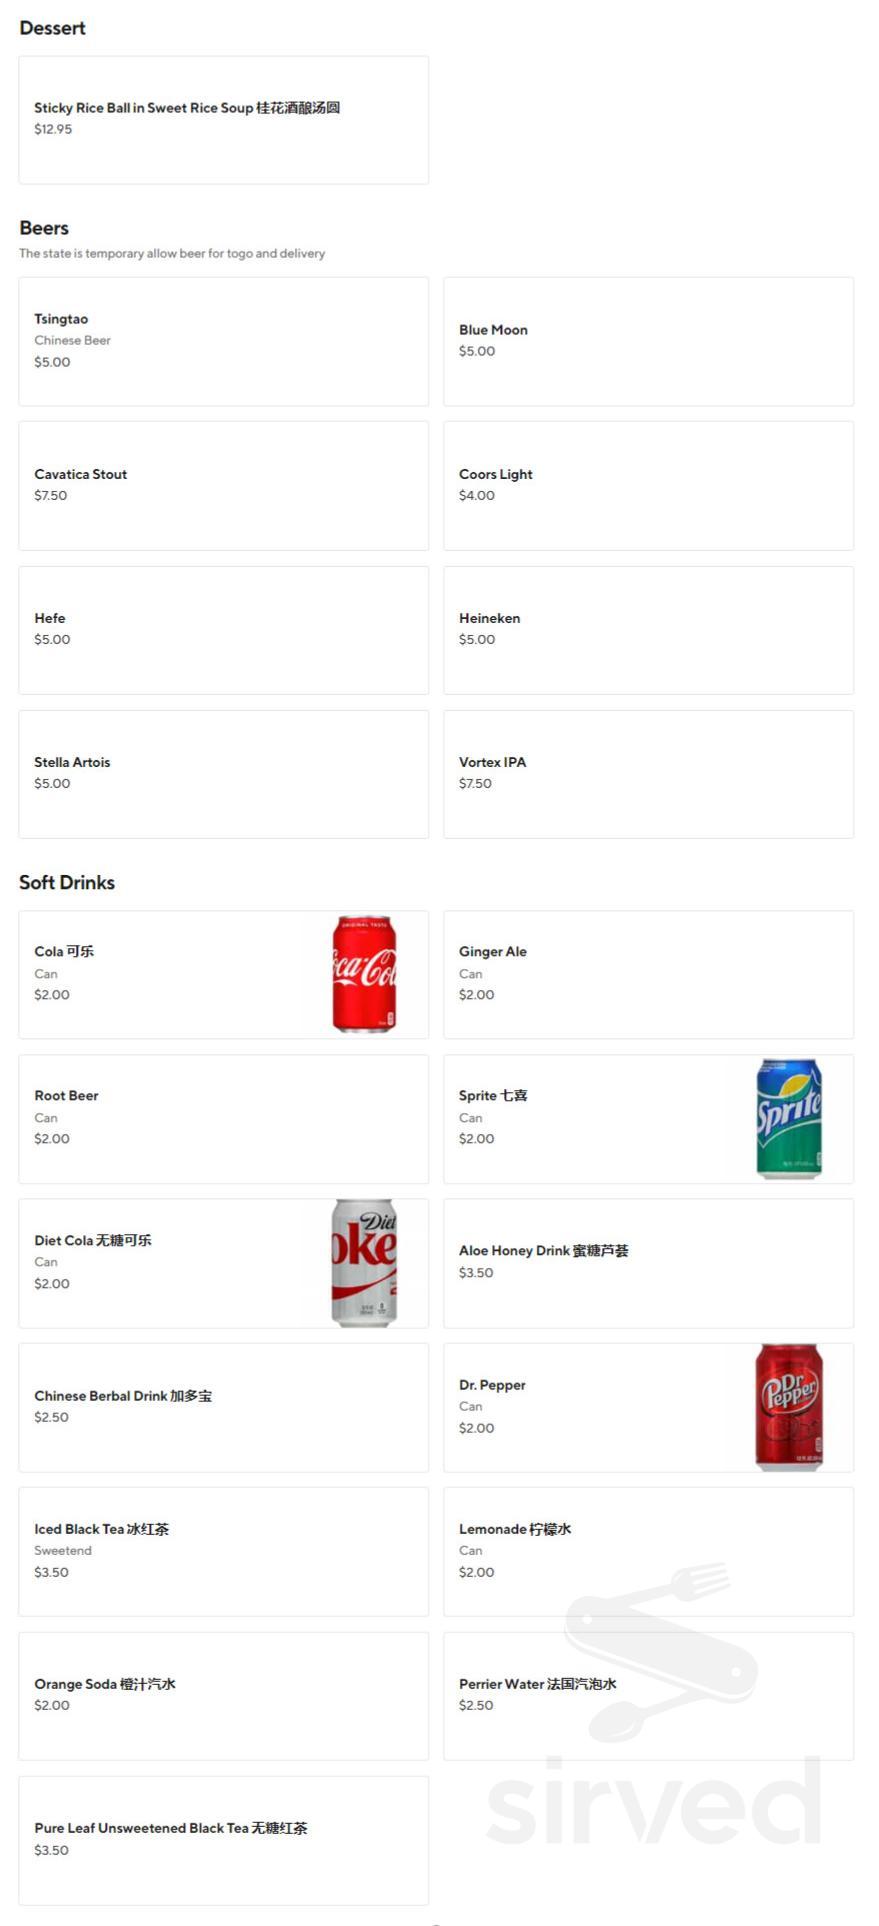Select the Aloe Honey Drink item

(x=648, y=1263)
